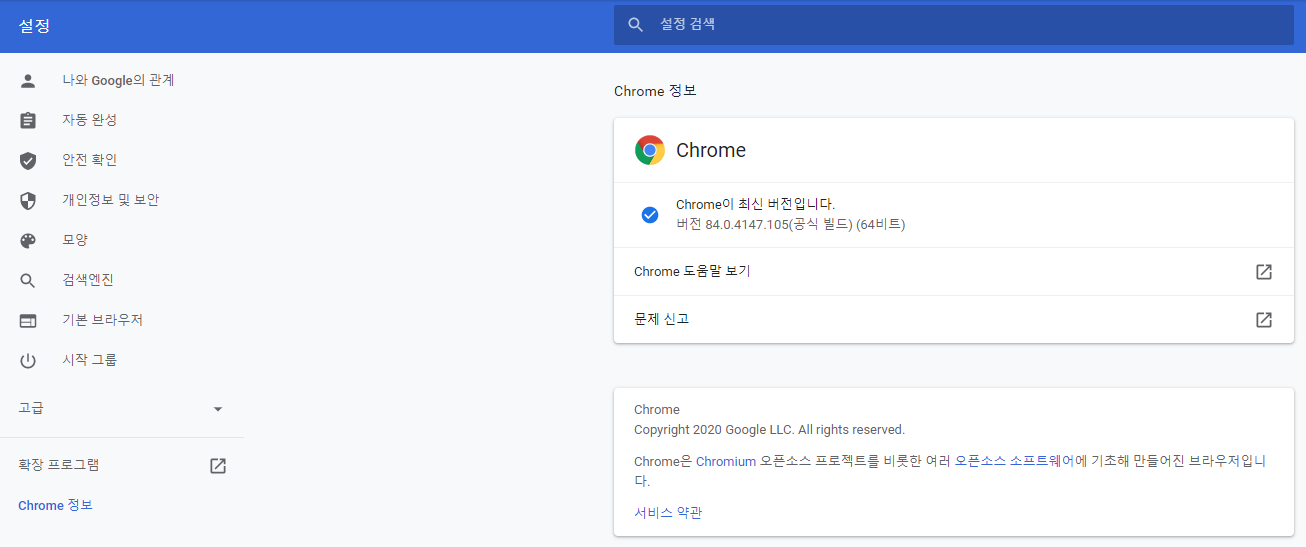The image size is (1306, 547).
Task: Click the palette icon for 모양
Action: pos(28,241)
